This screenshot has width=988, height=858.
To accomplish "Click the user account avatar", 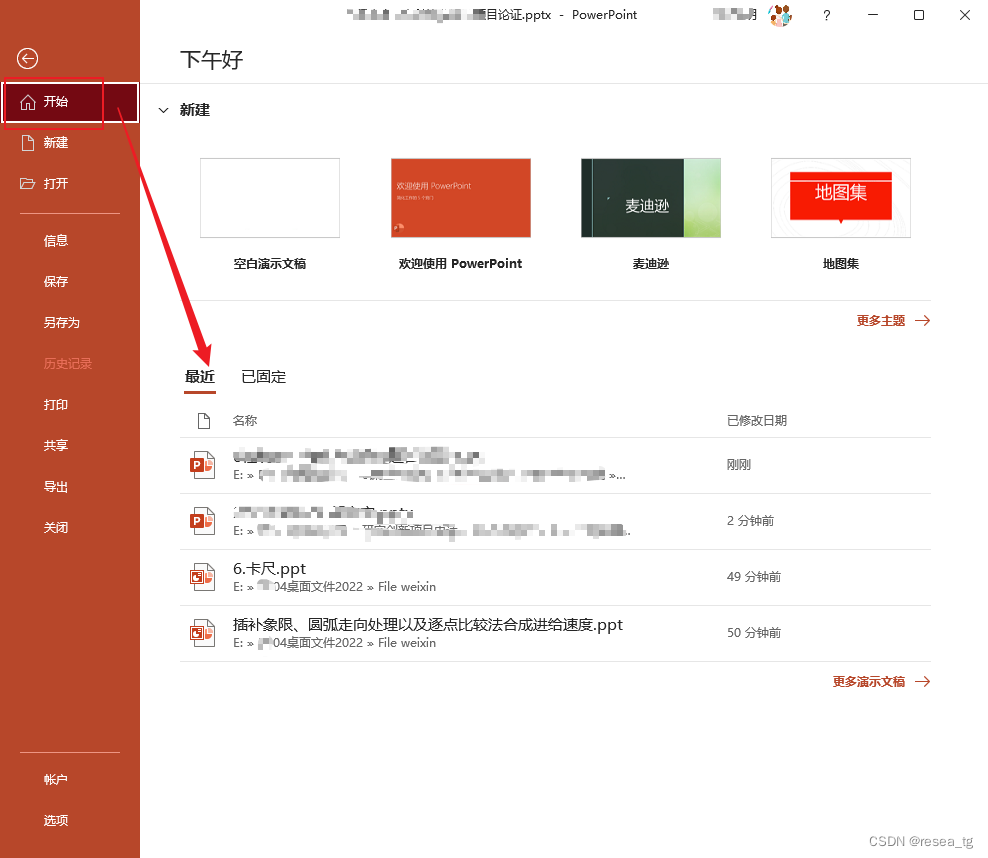I will (780, 15).
